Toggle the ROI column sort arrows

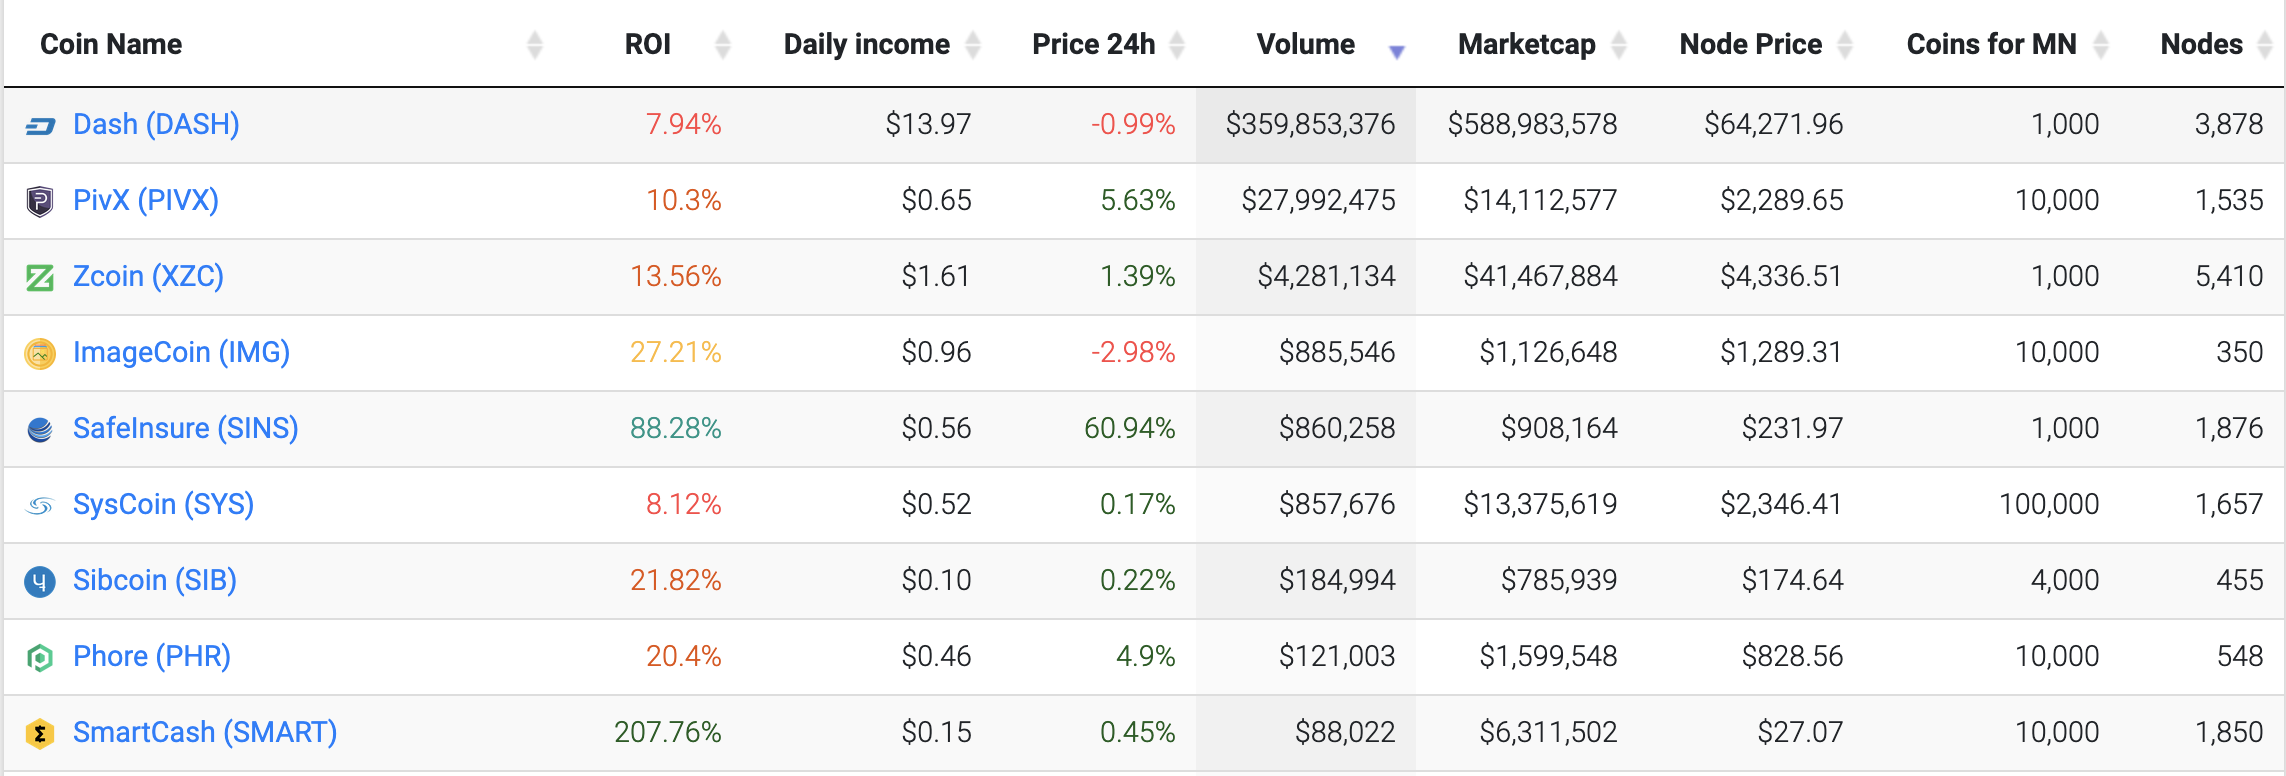coord(723,45)
